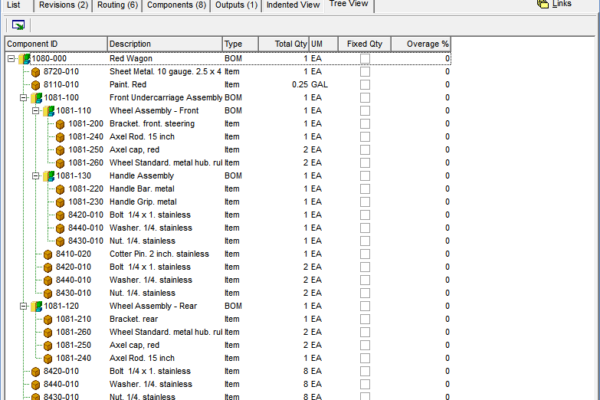600x400 pixels.
Task: Collapse the 1081-110 Wheel Assembly Front node
Action: pos(36,111)
